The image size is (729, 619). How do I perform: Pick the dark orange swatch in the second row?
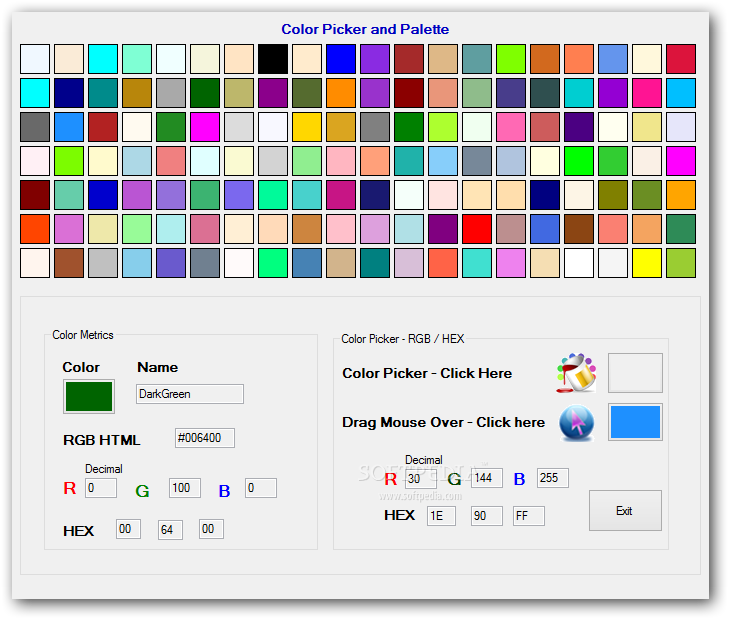tap(341, 93)
